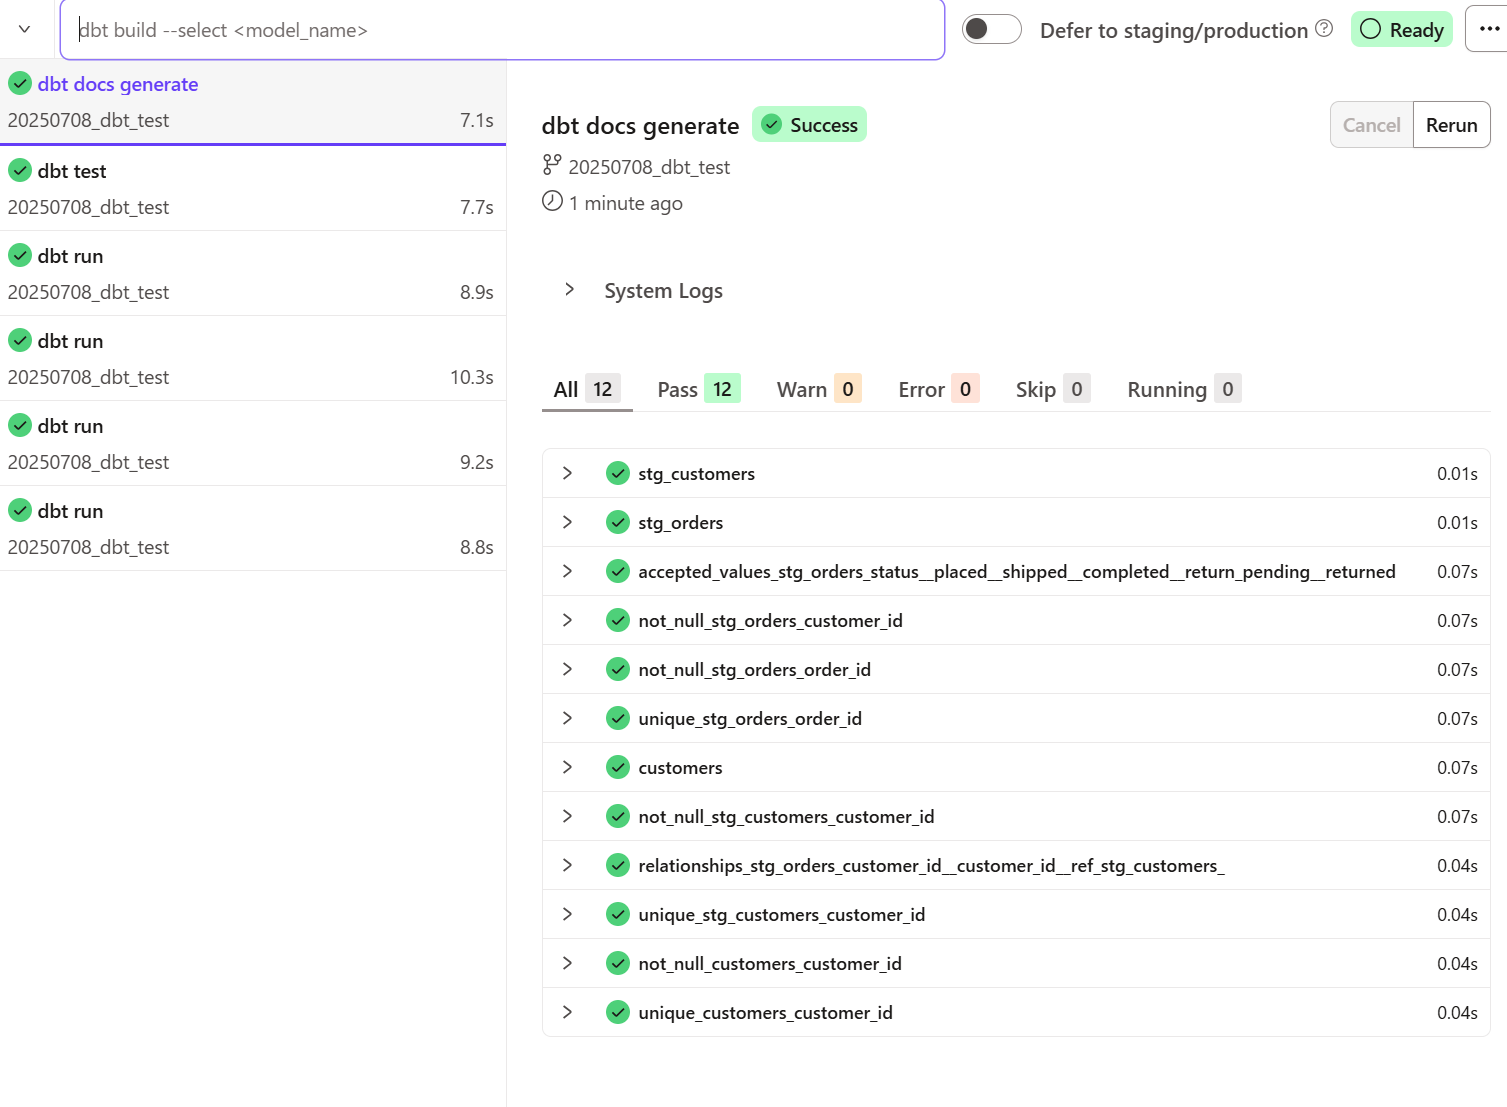The height and width of the screenshot is (1107, 1507).
Task: Open the three-dots more options menu
Action: click(x=1488, y=29)
